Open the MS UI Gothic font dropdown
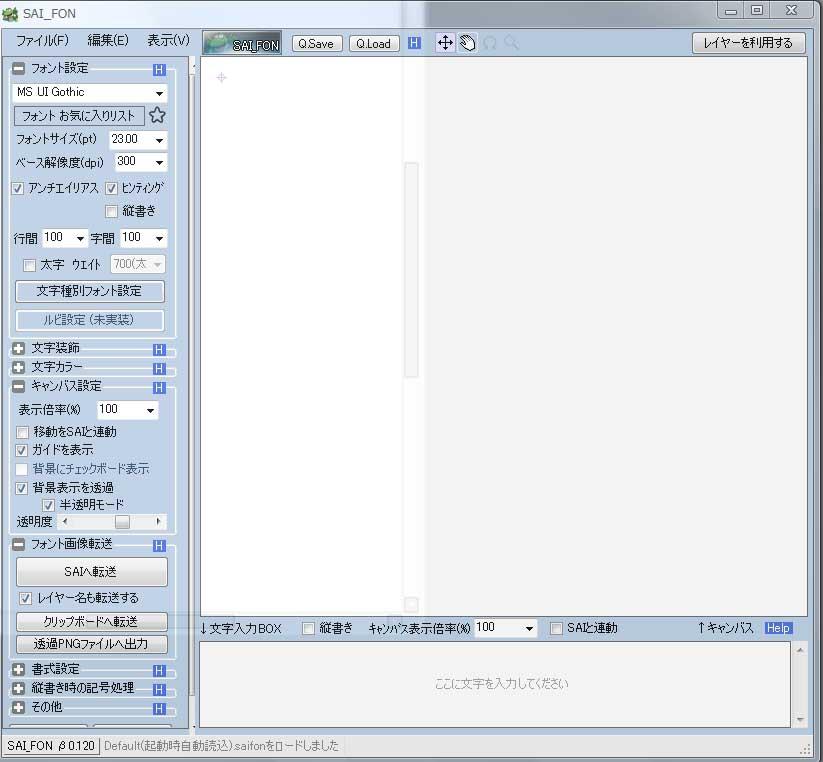Viewport: 823px width, 762px height. click(159, 93)
